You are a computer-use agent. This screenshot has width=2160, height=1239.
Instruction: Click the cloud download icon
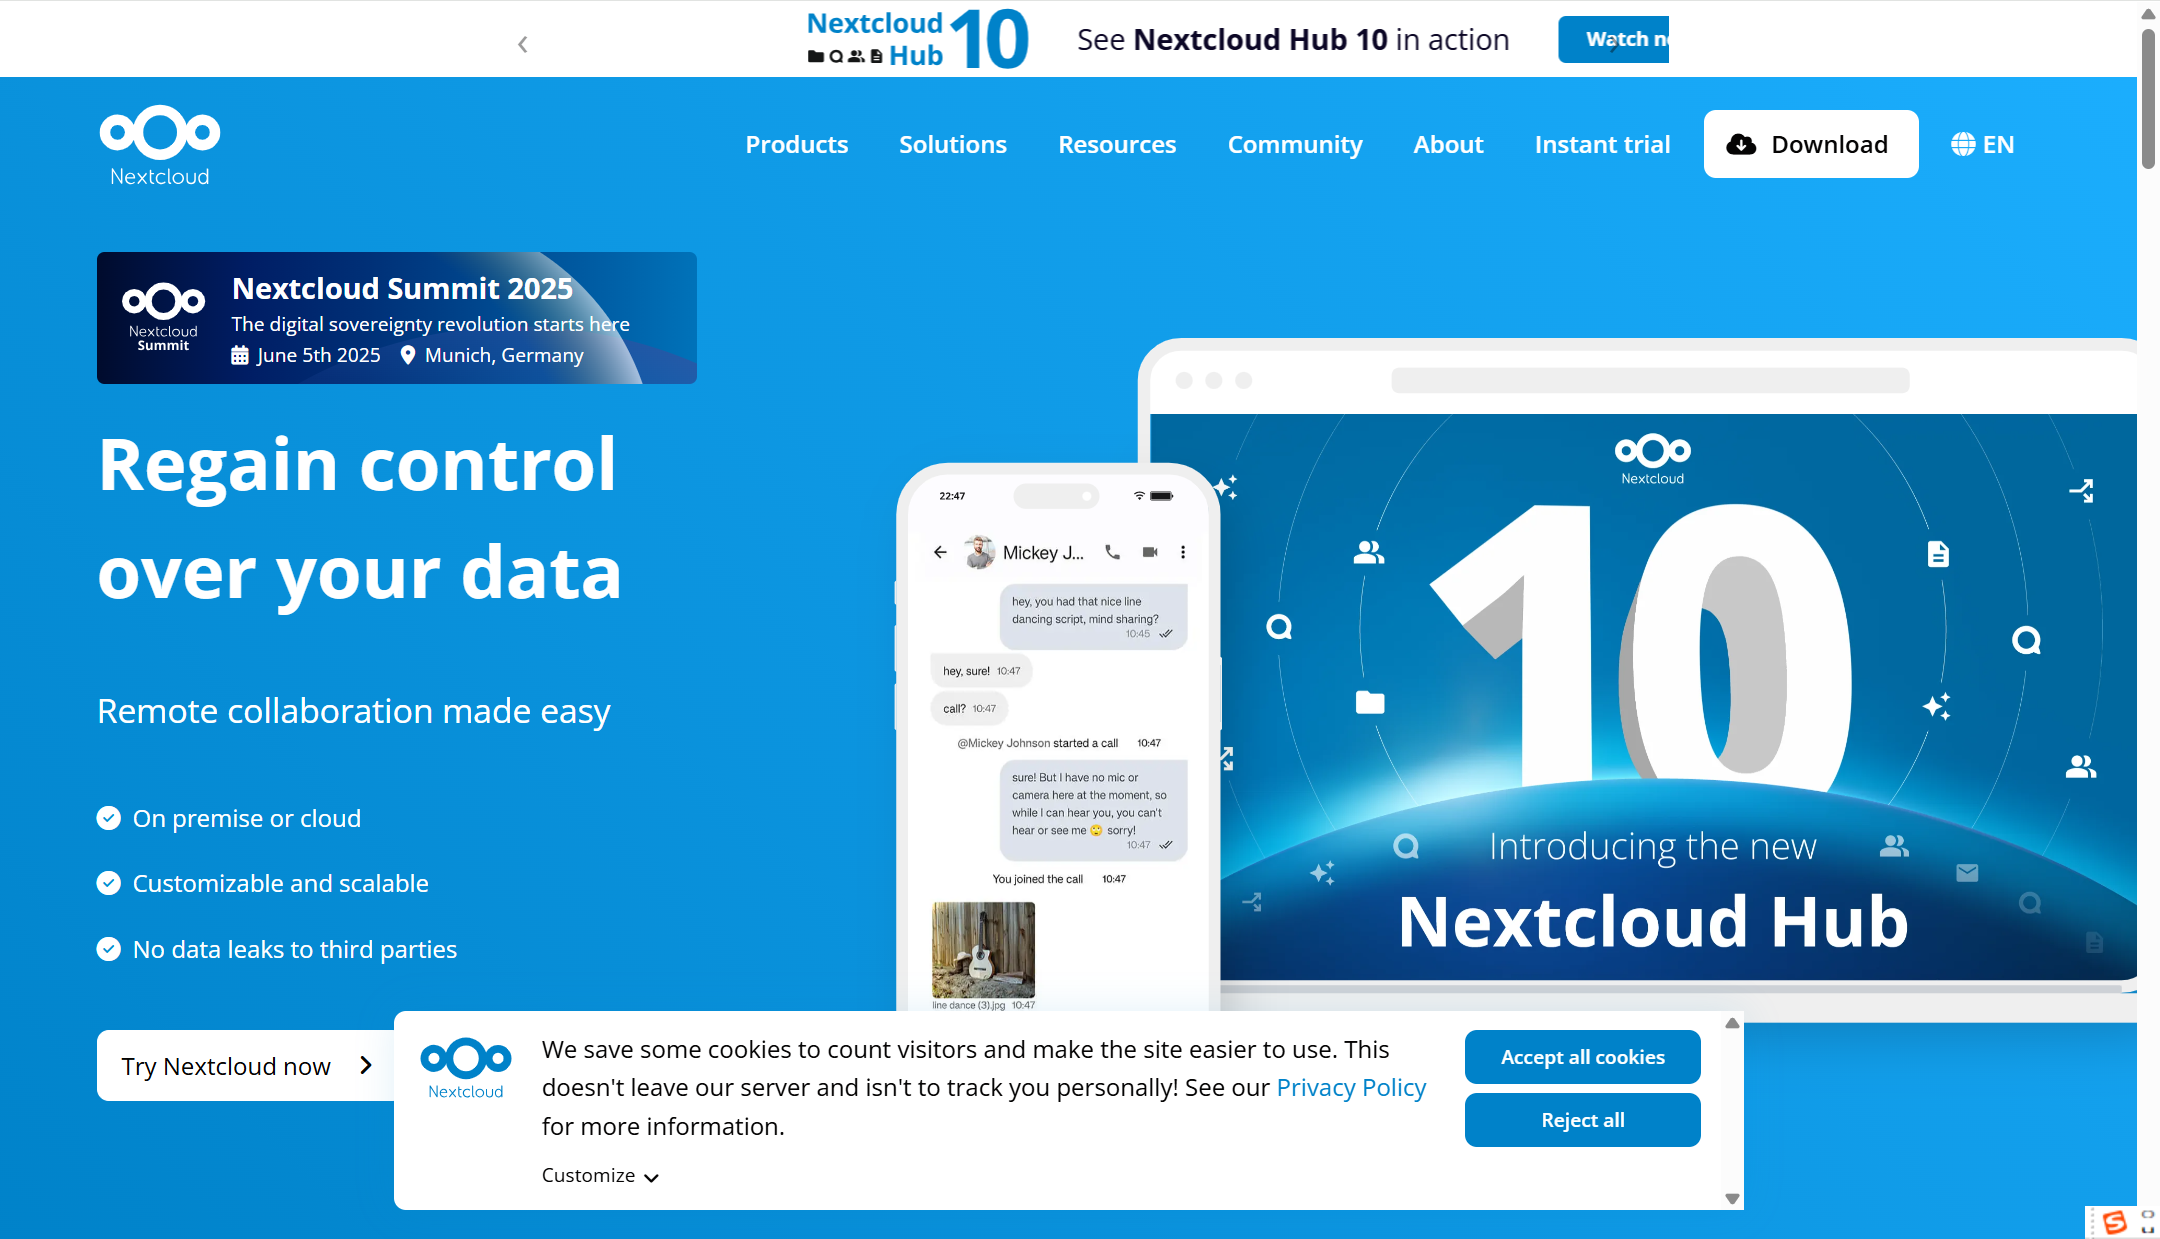coord(1741,145)
